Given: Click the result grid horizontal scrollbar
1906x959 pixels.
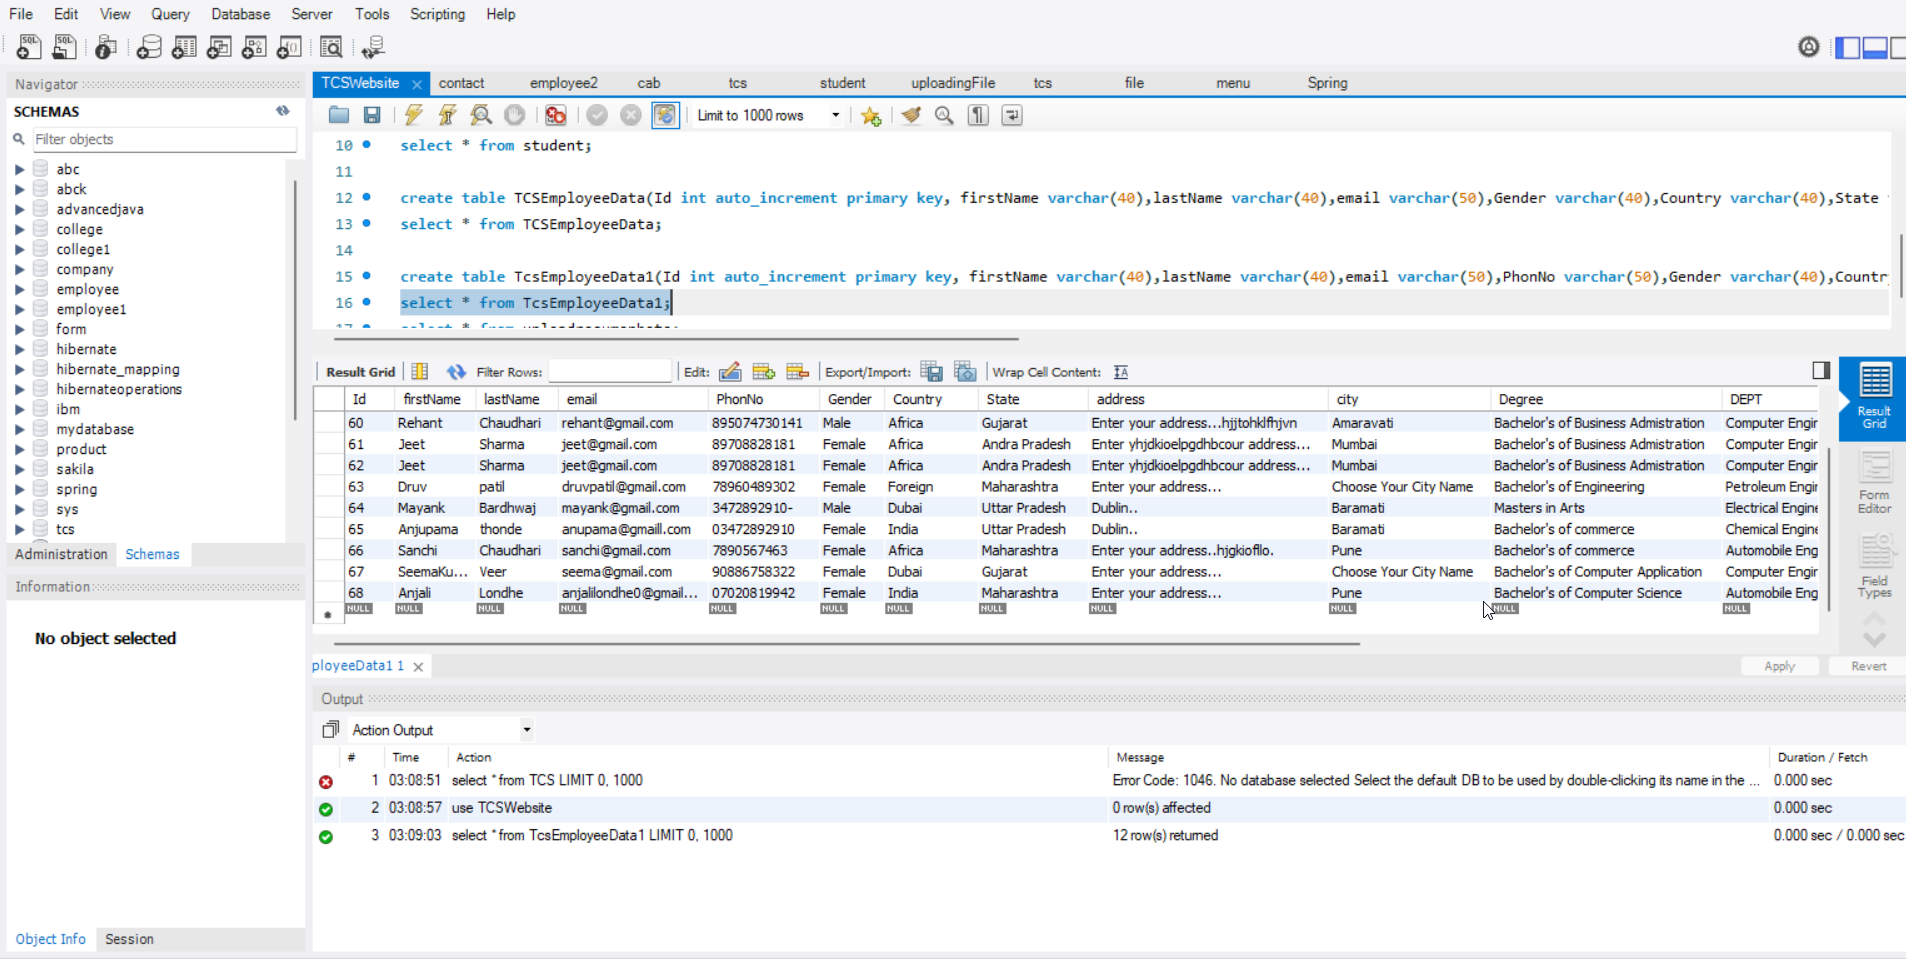Looking at the screenshot, I should coord(846,643).
